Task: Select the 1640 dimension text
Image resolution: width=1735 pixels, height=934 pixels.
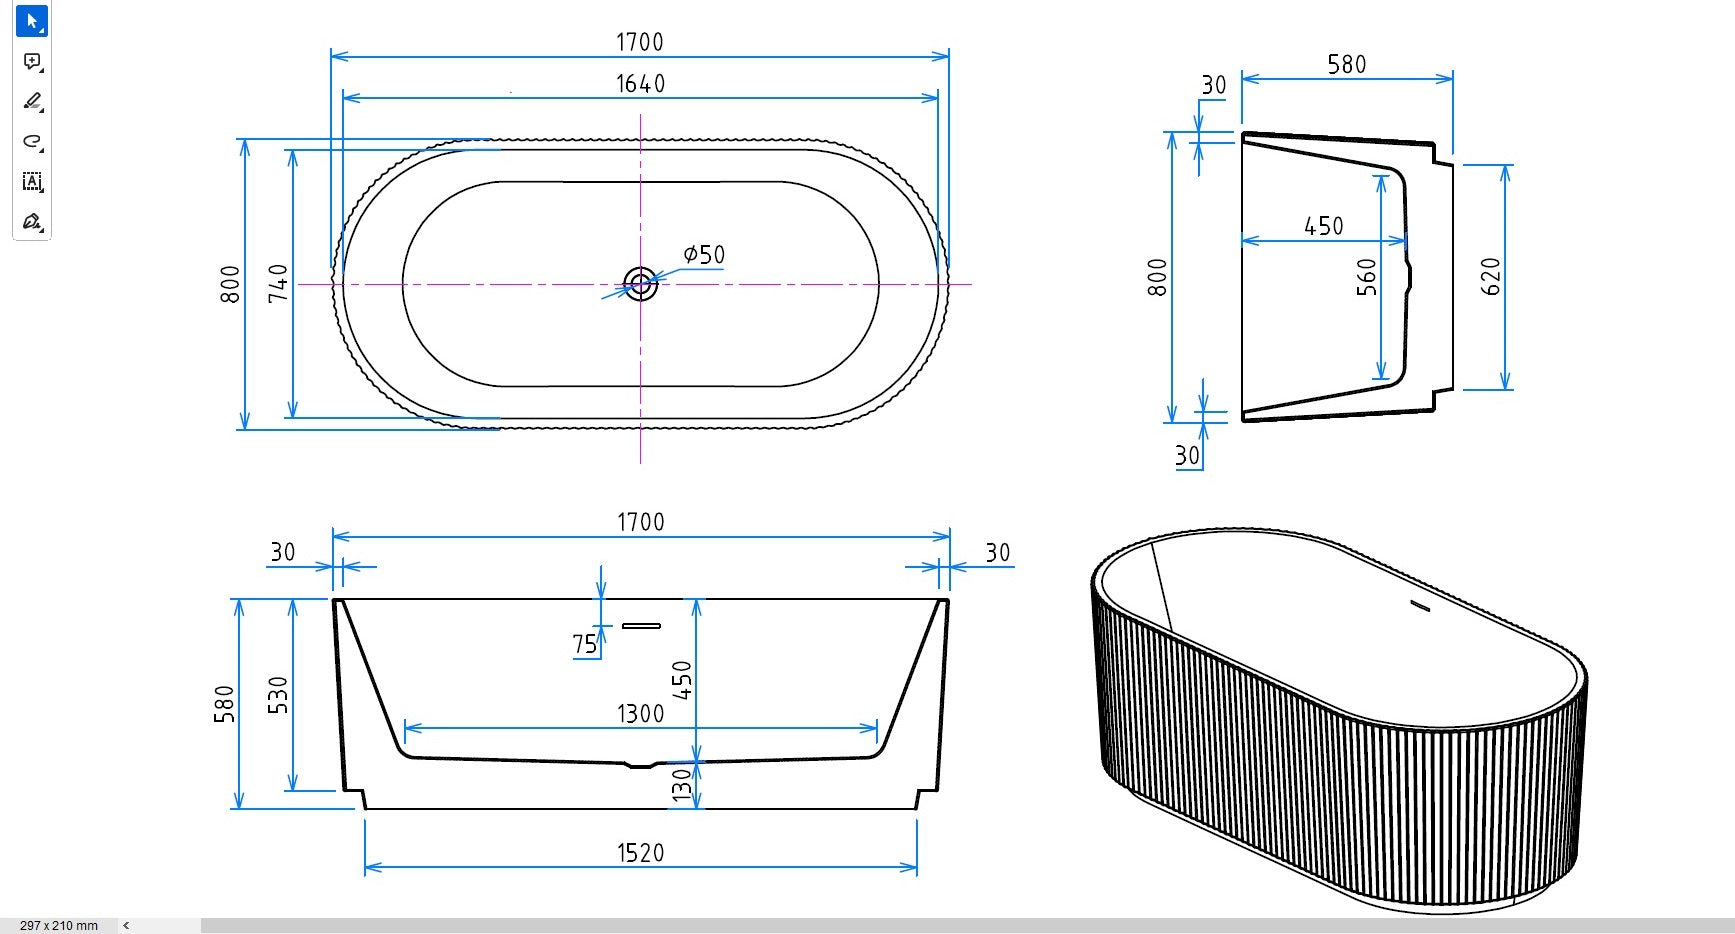Action: [640, 84]
